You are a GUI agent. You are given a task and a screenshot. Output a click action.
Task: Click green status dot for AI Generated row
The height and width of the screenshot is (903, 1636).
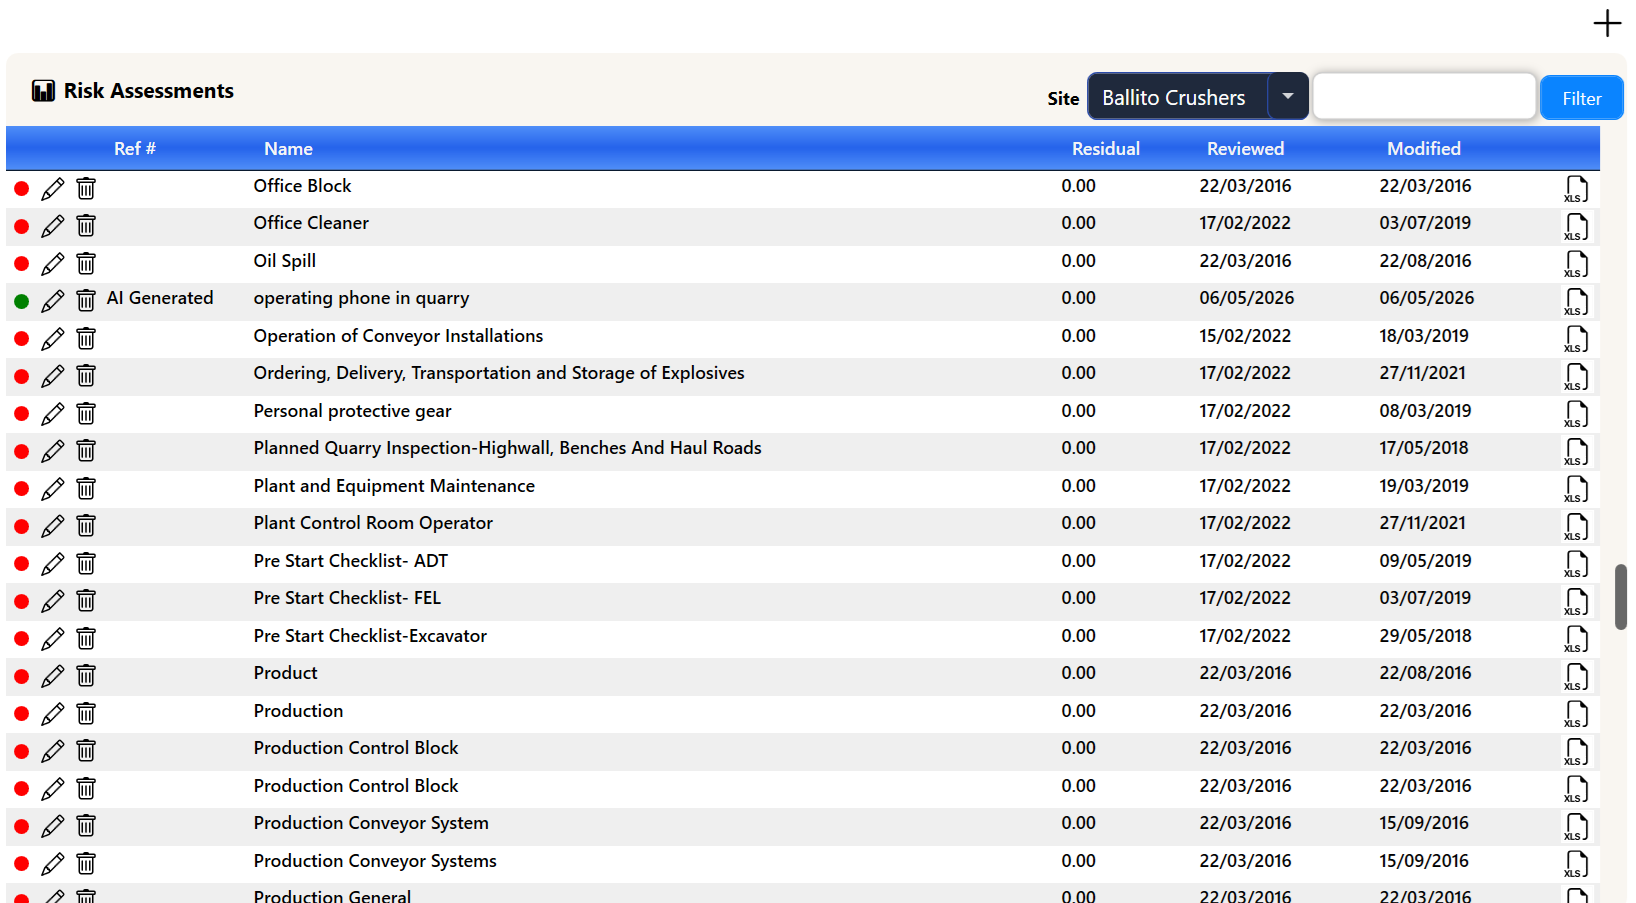coord(21,301)
